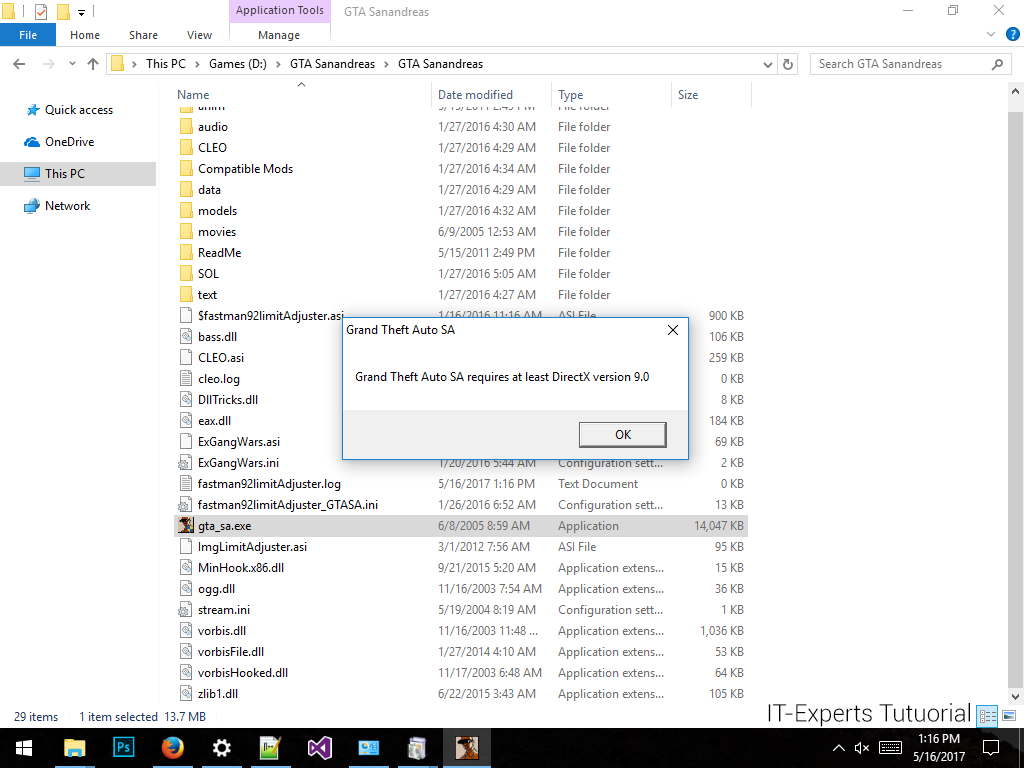The height and width of the screenshot is (768, 1024).
Task: Open the address bar history dropdown
Action: click(768, 64)
